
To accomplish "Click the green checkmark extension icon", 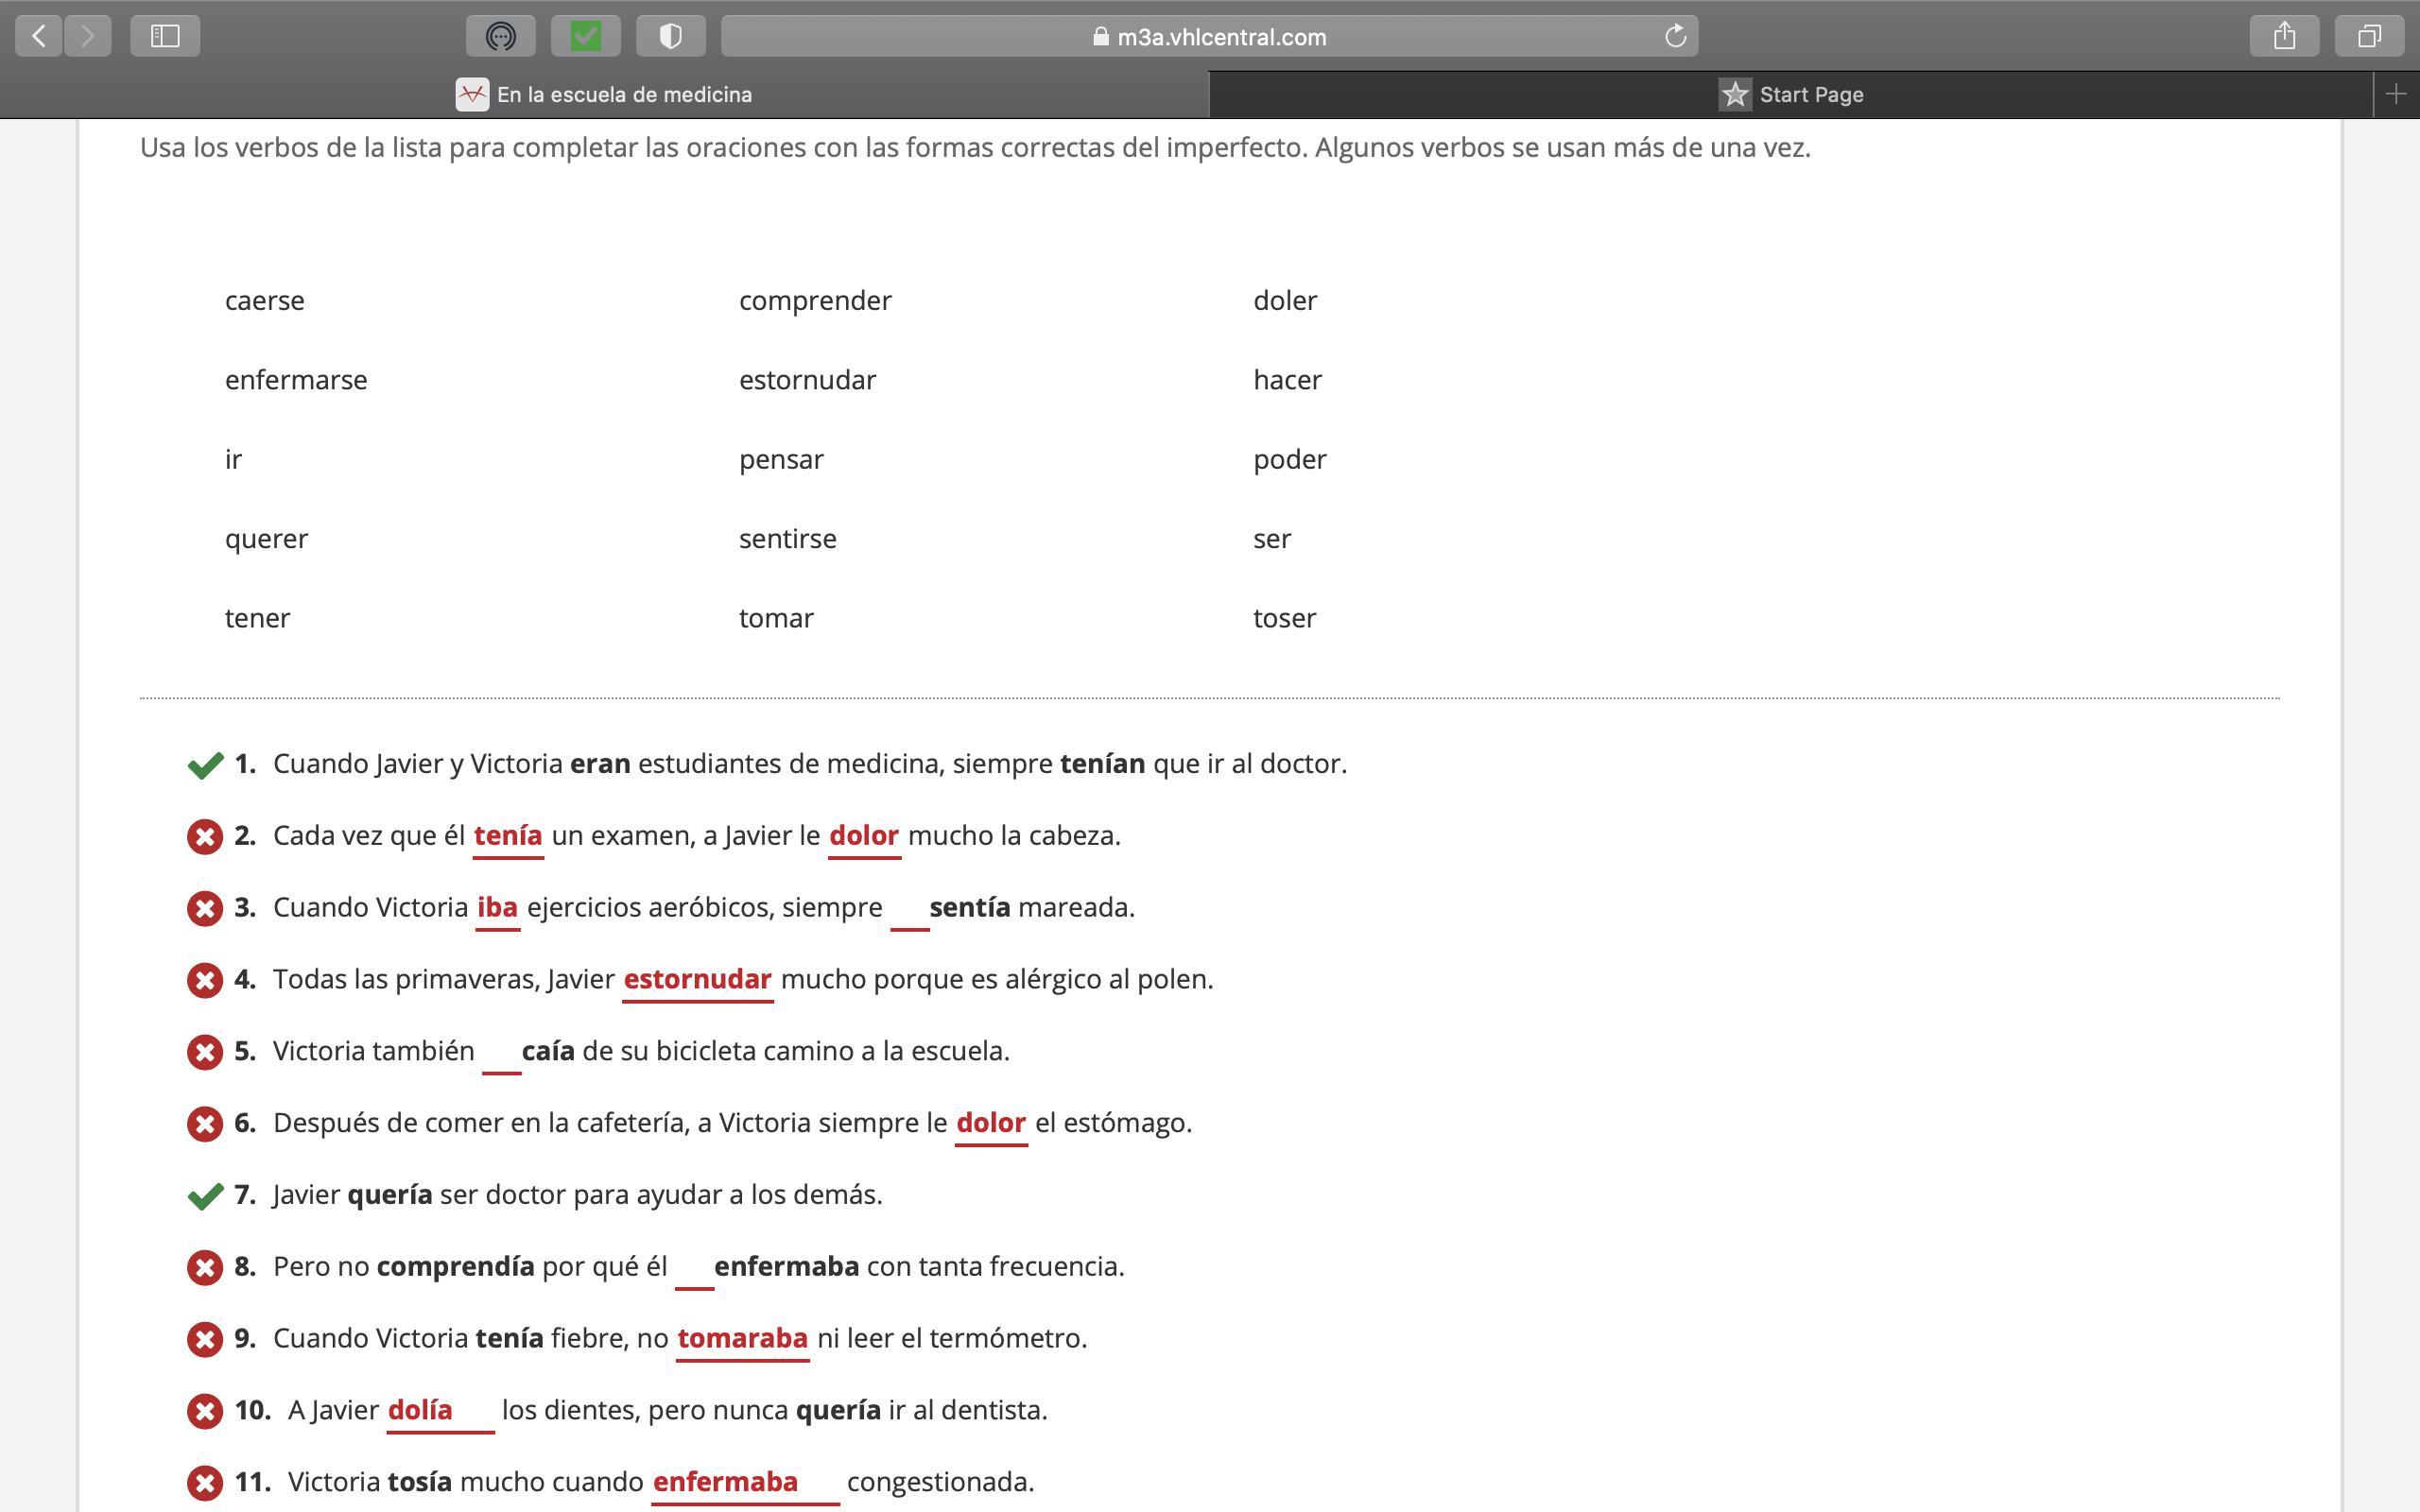I will point(586,37).
